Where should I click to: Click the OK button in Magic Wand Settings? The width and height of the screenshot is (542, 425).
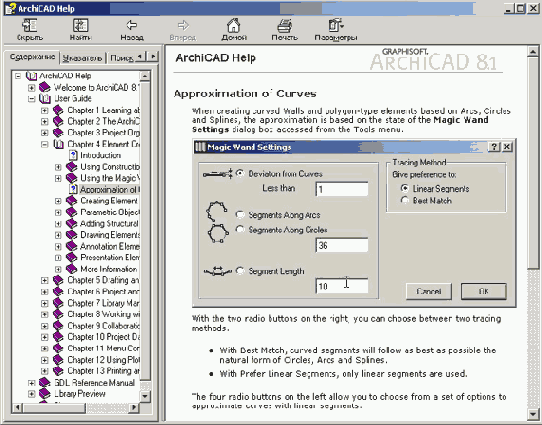[484, 291]
